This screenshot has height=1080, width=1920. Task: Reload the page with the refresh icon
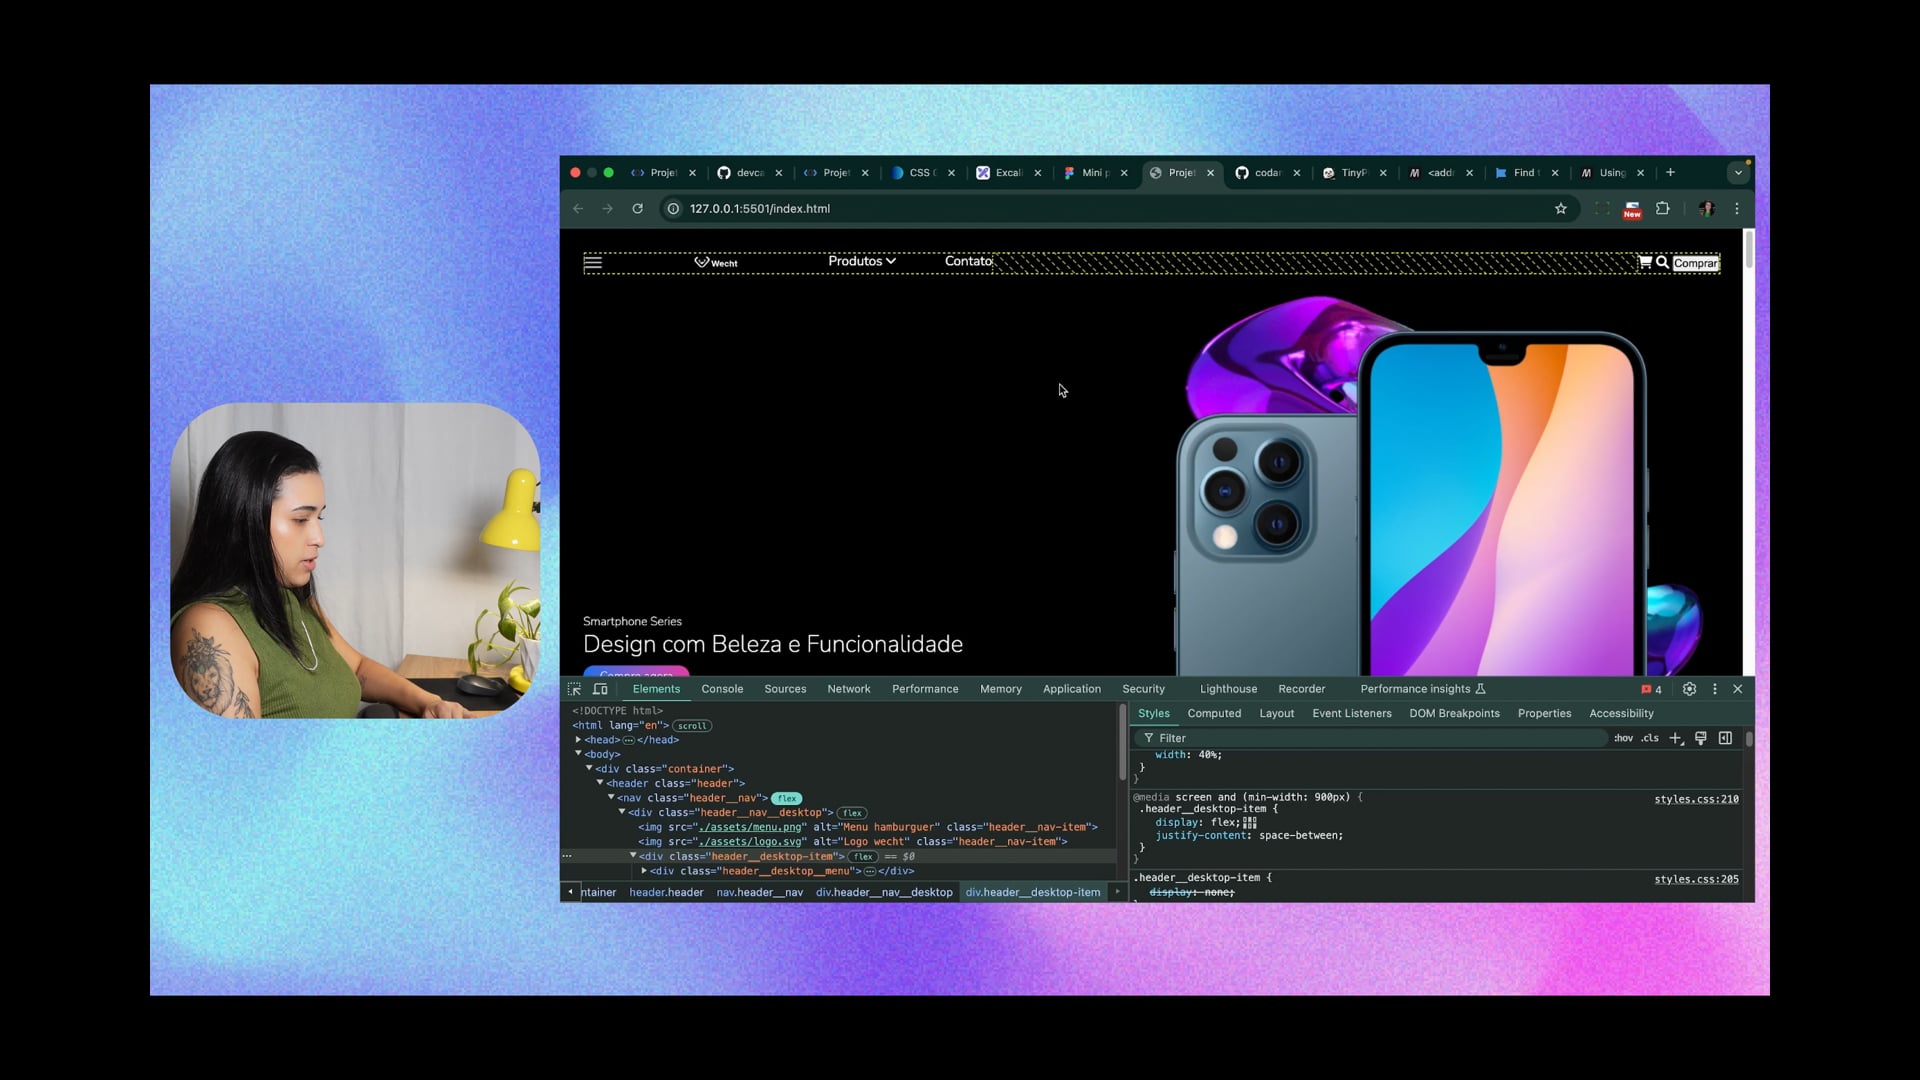click(637, 209)
